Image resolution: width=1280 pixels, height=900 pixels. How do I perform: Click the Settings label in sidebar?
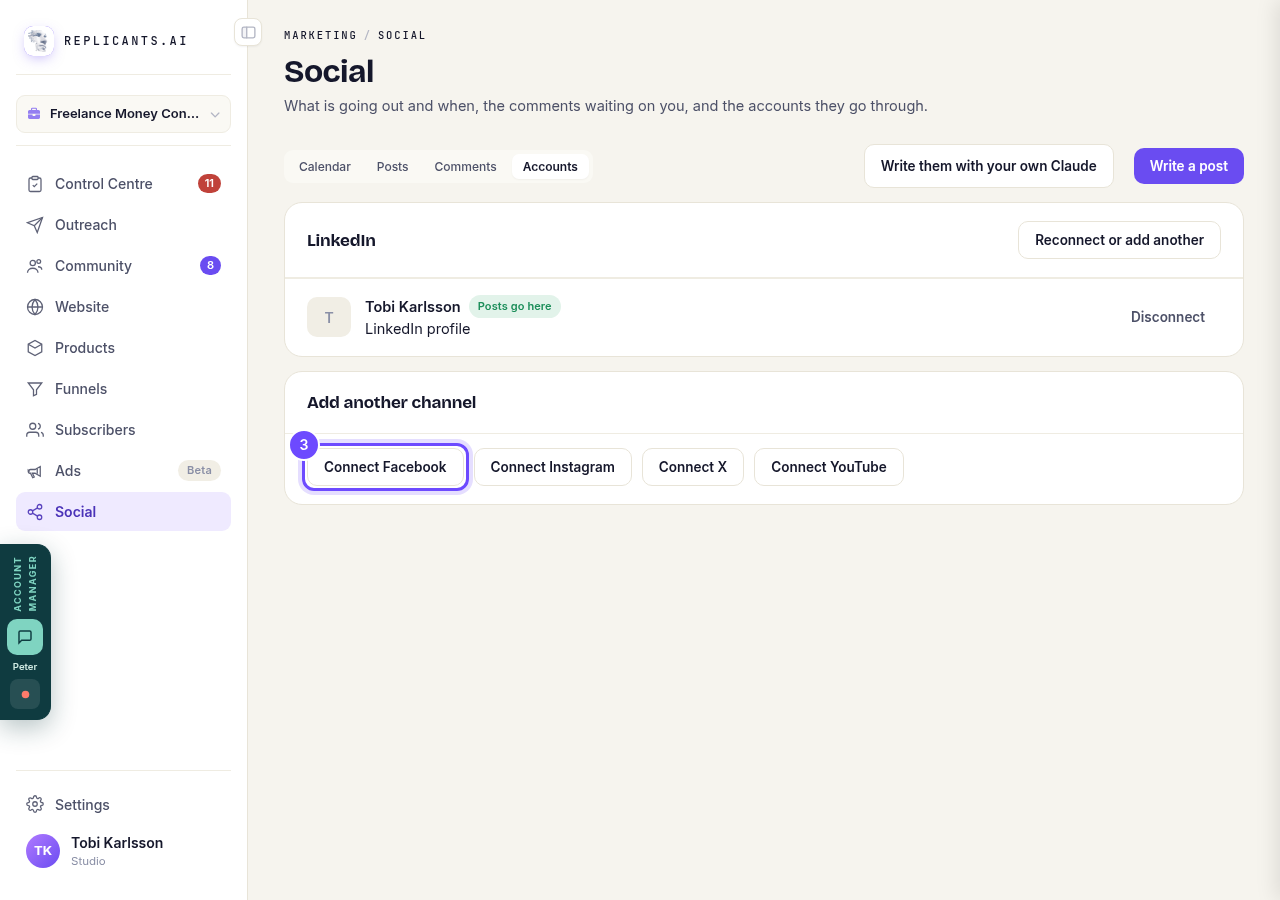coord(82,805)
